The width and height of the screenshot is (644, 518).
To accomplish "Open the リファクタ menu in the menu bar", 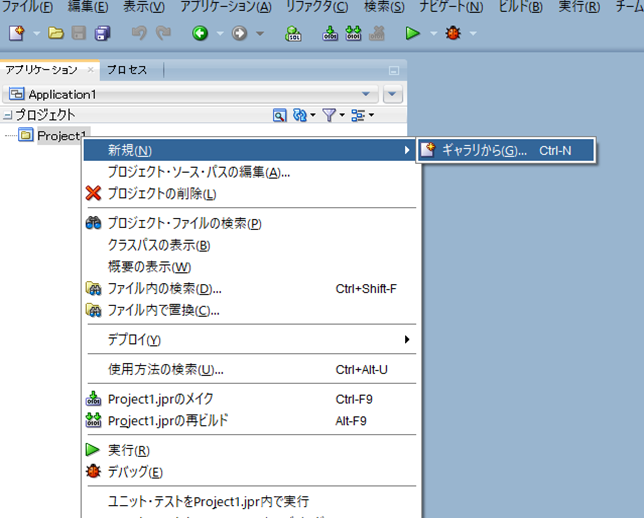I will pyautogui.click(x=317, y=7).
